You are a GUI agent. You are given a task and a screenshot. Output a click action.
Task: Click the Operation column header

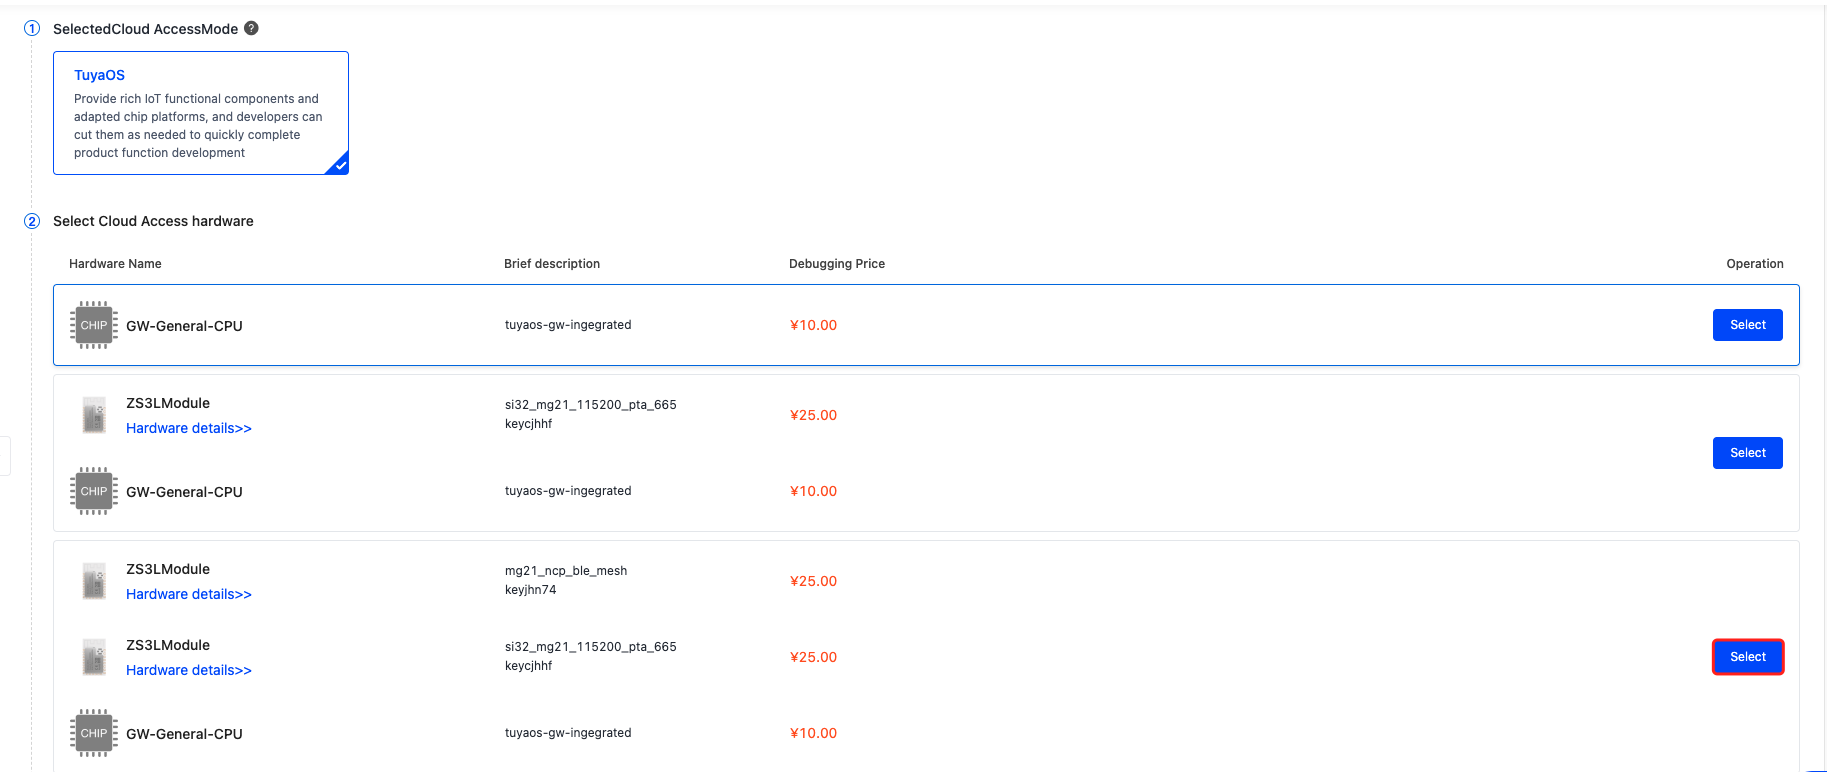[1755, 264]
